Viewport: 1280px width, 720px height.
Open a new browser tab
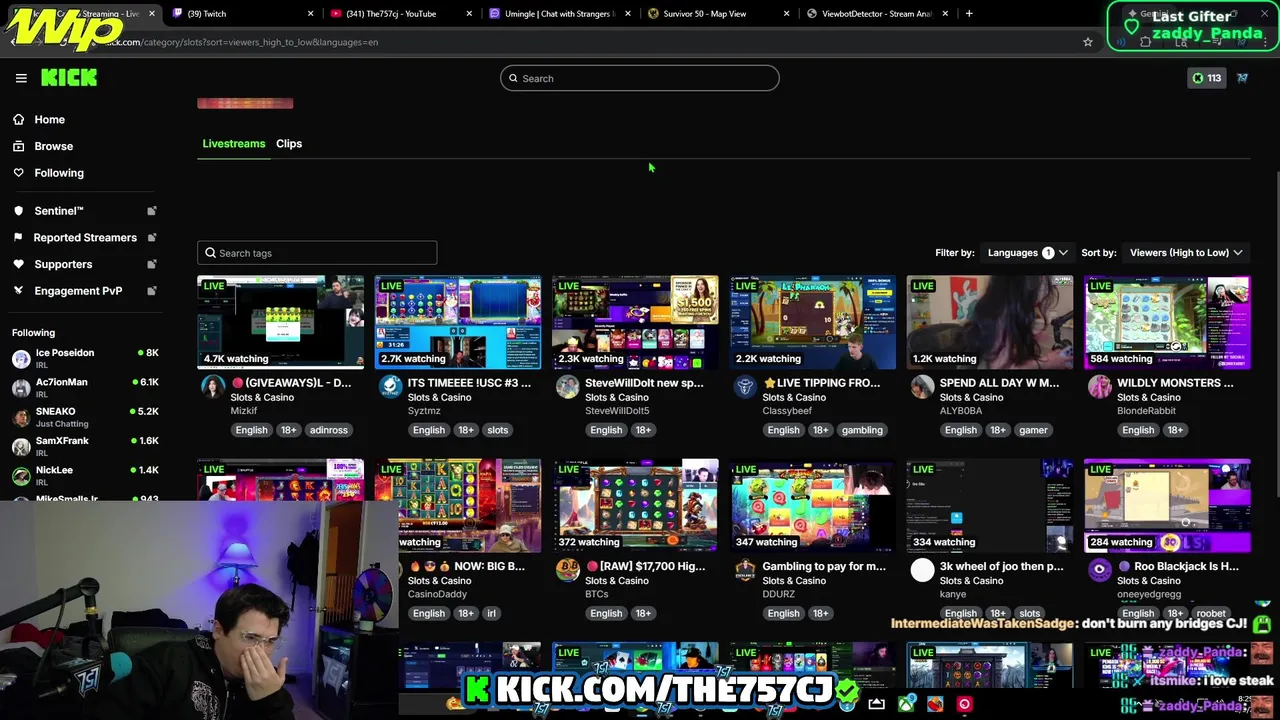pyautogui.click(x=969, y=14)
